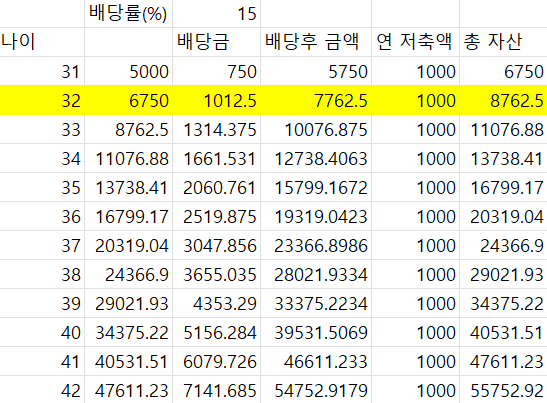The width and height of the screenshot is (547, 403).
Task: Select the highlighted age cell 32
Action: click(42, 100)
